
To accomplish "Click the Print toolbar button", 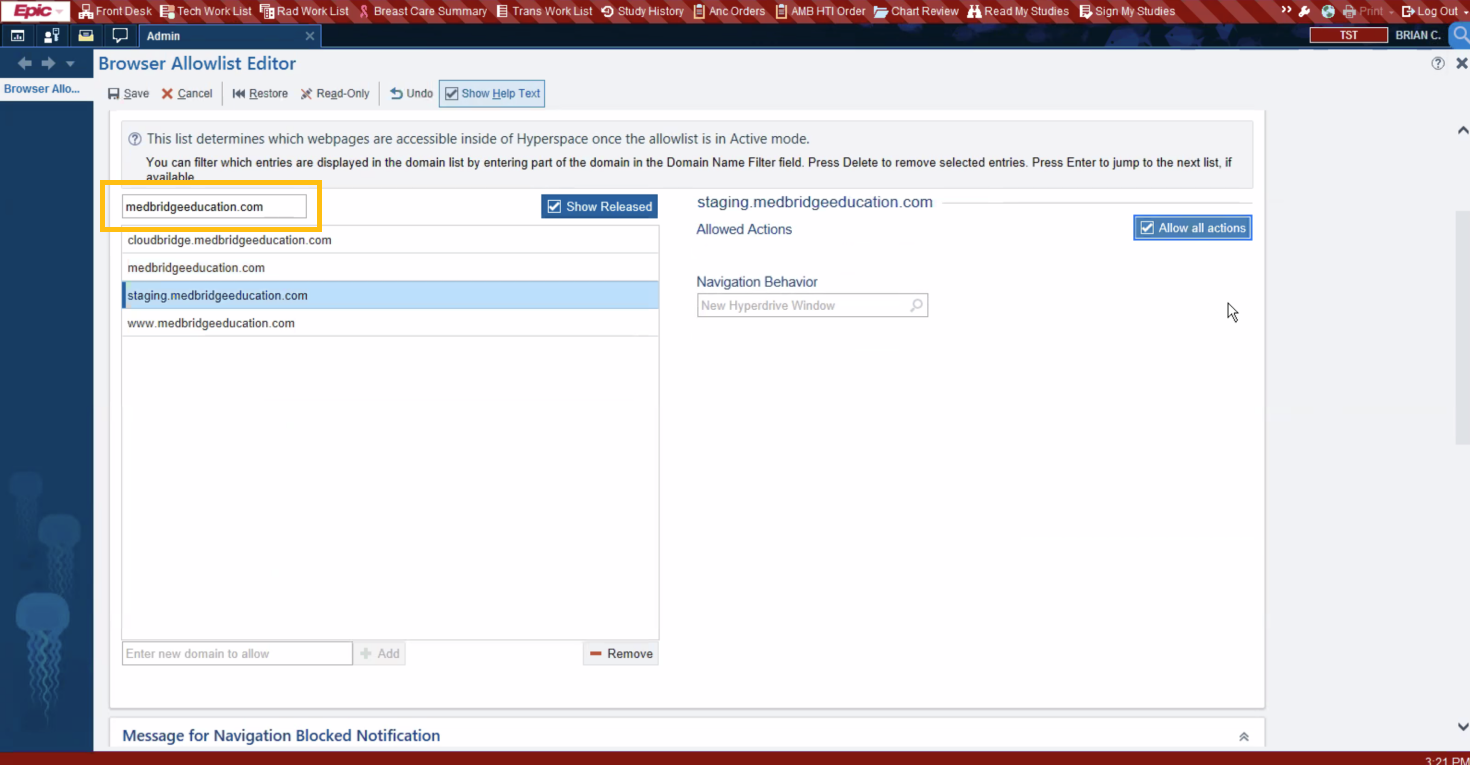I will 1362,11.
